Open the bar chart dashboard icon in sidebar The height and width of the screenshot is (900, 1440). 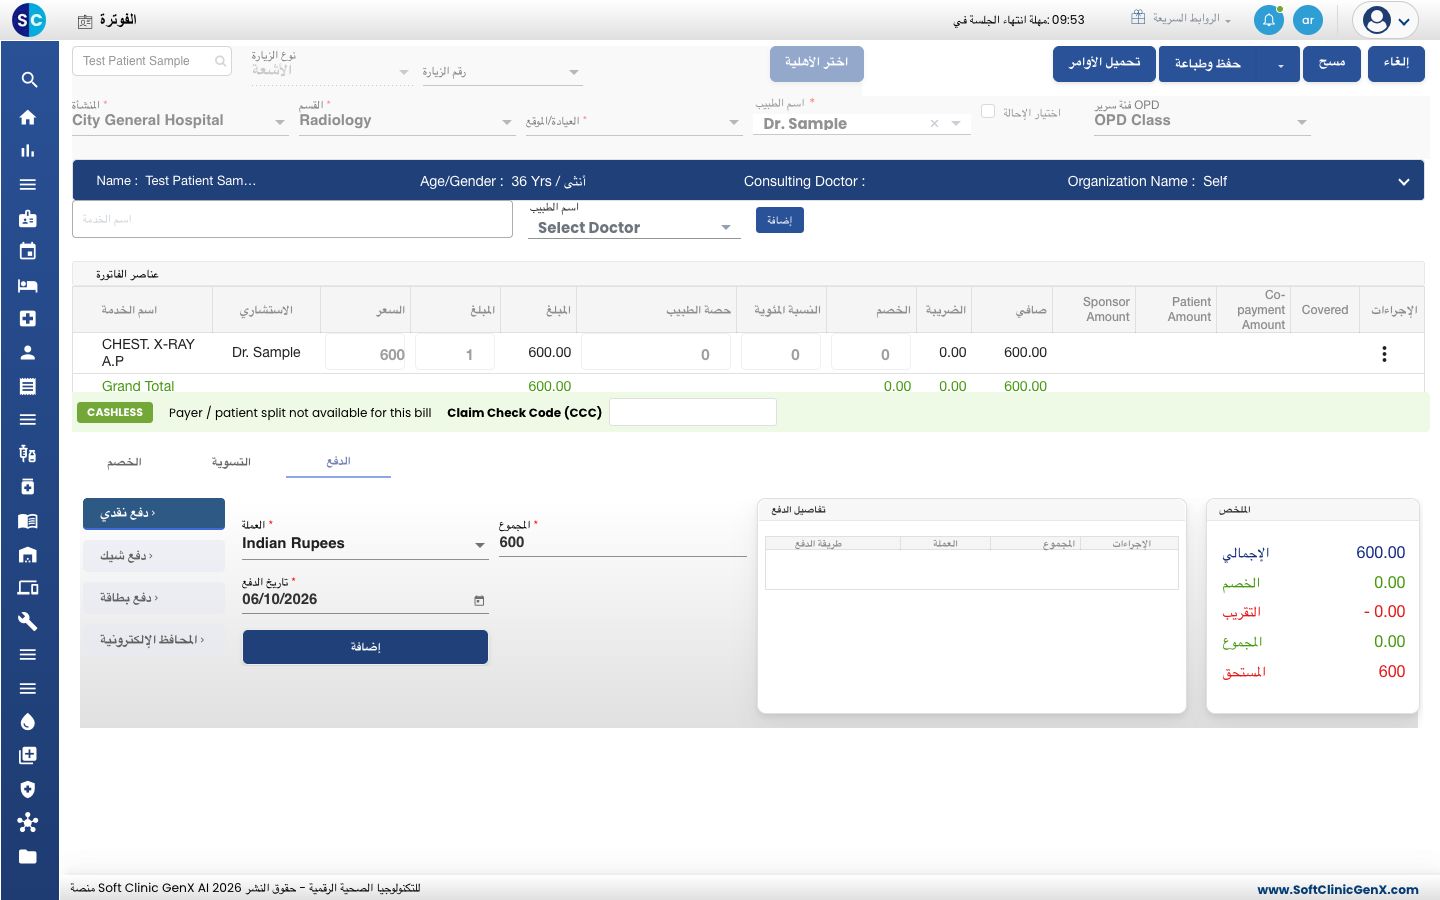[x=28, y=151]
